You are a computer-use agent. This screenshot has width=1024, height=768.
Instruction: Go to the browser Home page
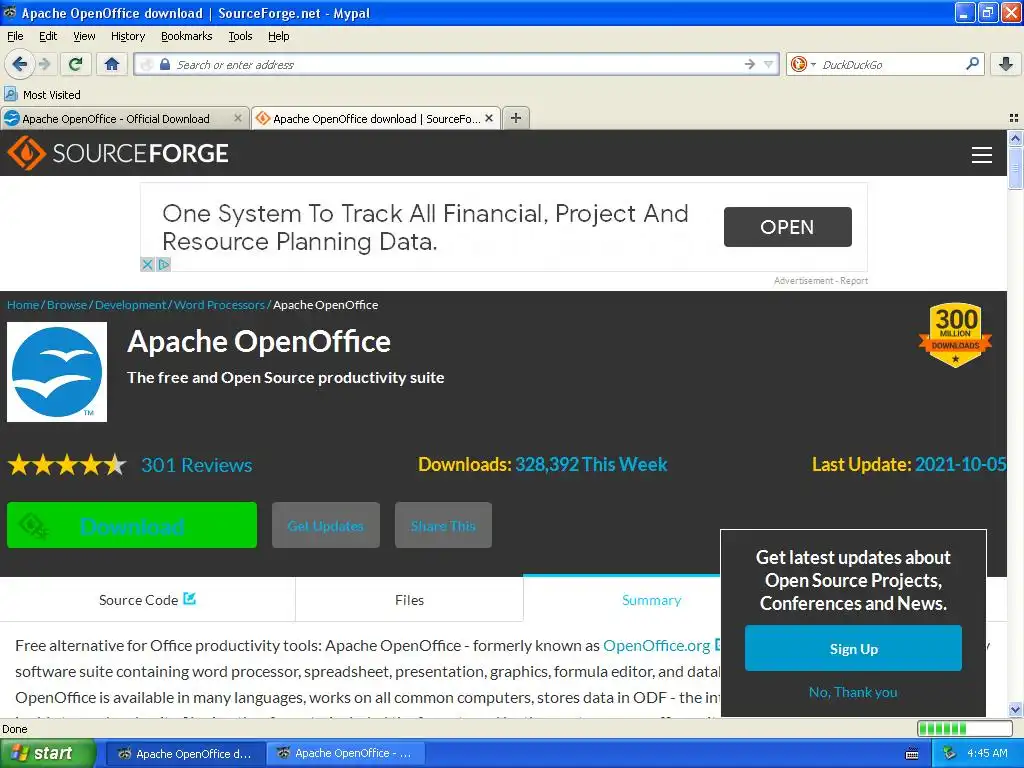point(112,64)
